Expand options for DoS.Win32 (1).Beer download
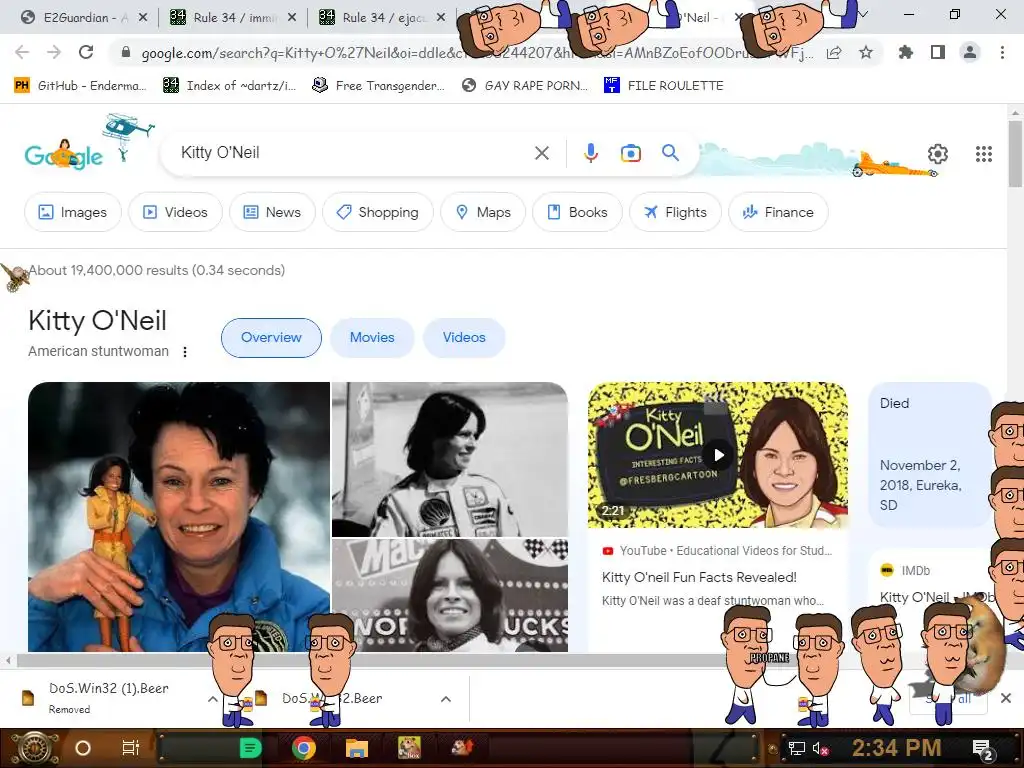The image size is (1024, 768). pos(212,699)
